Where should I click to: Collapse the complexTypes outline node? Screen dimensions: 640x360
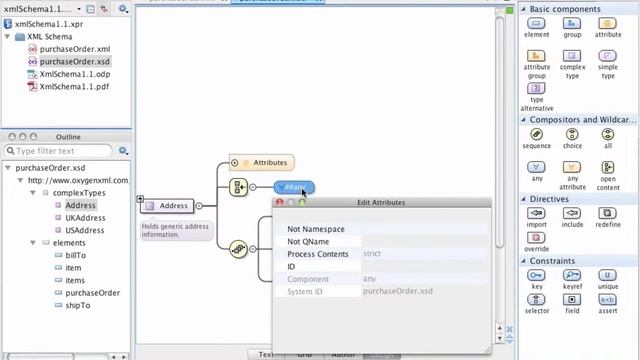(33, 193)
